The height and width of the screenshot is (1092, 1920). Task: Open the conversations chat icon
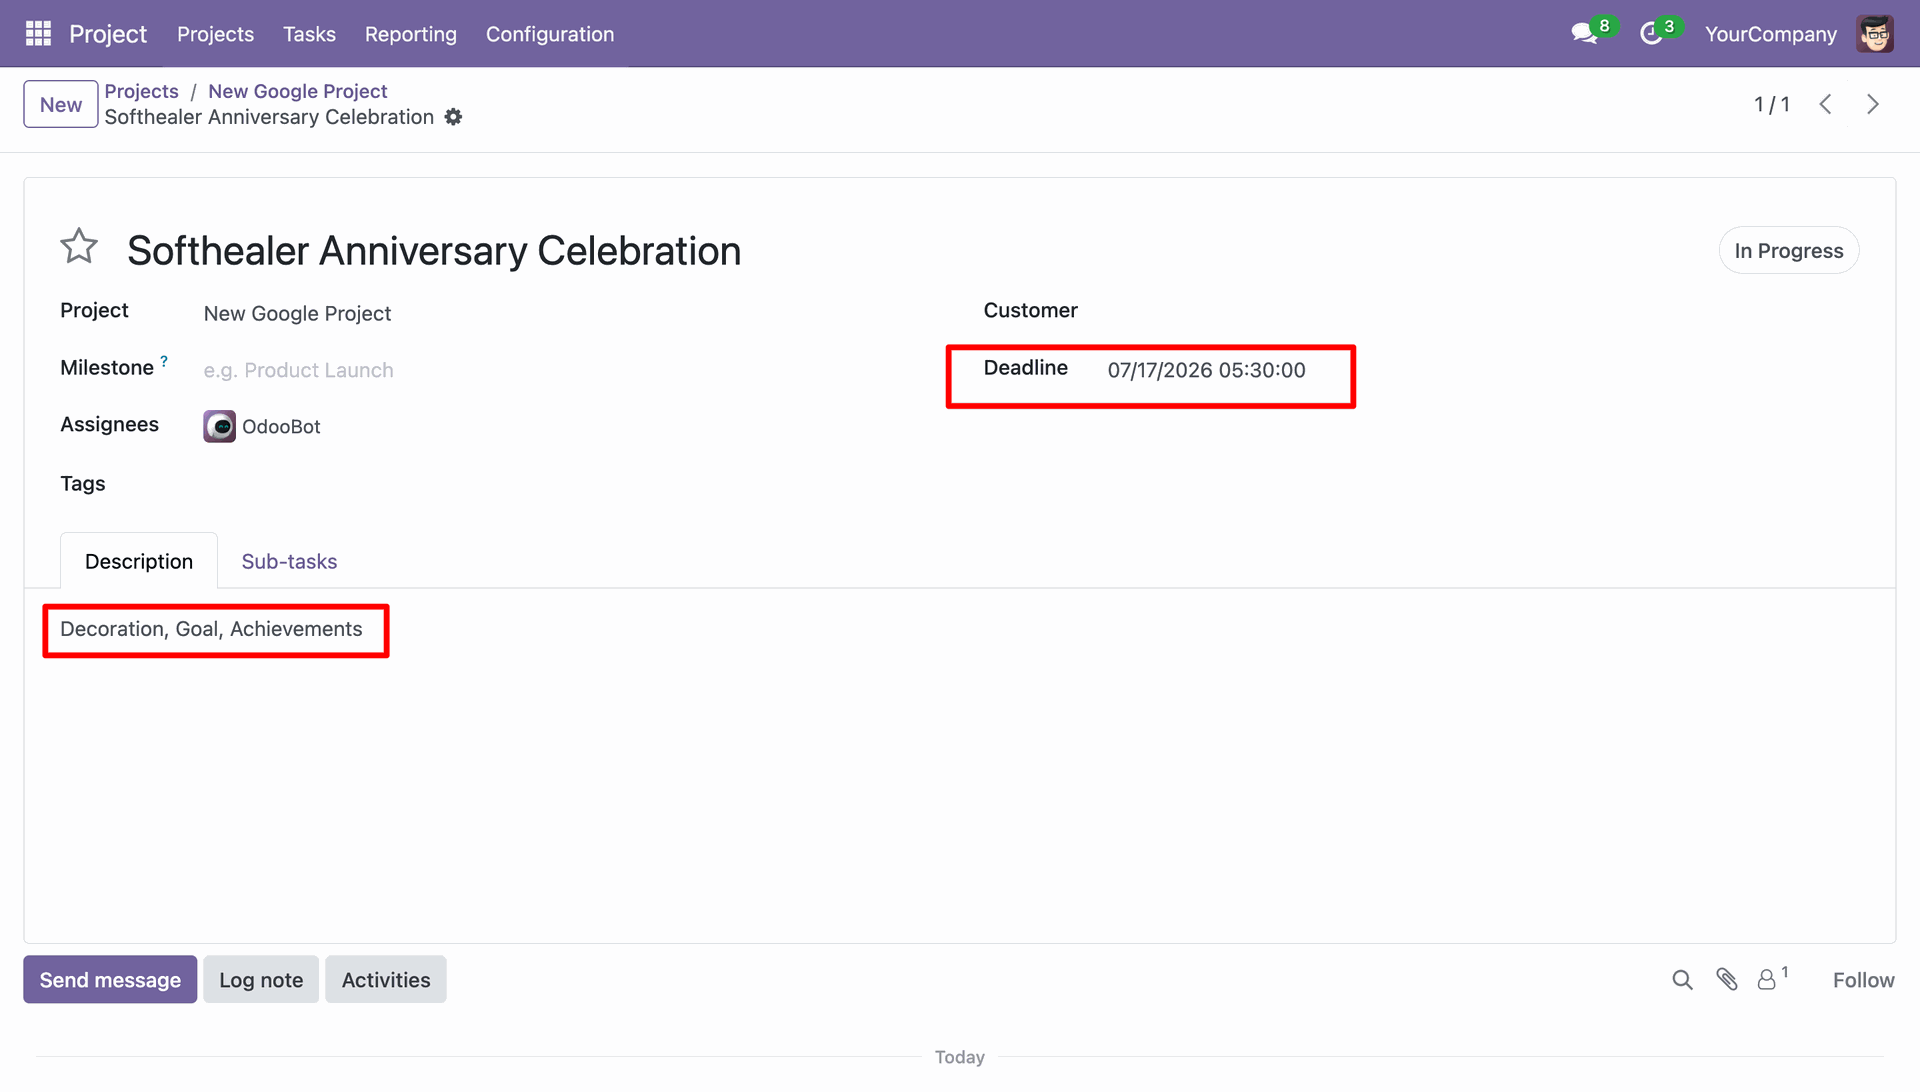pos(1584,34)
